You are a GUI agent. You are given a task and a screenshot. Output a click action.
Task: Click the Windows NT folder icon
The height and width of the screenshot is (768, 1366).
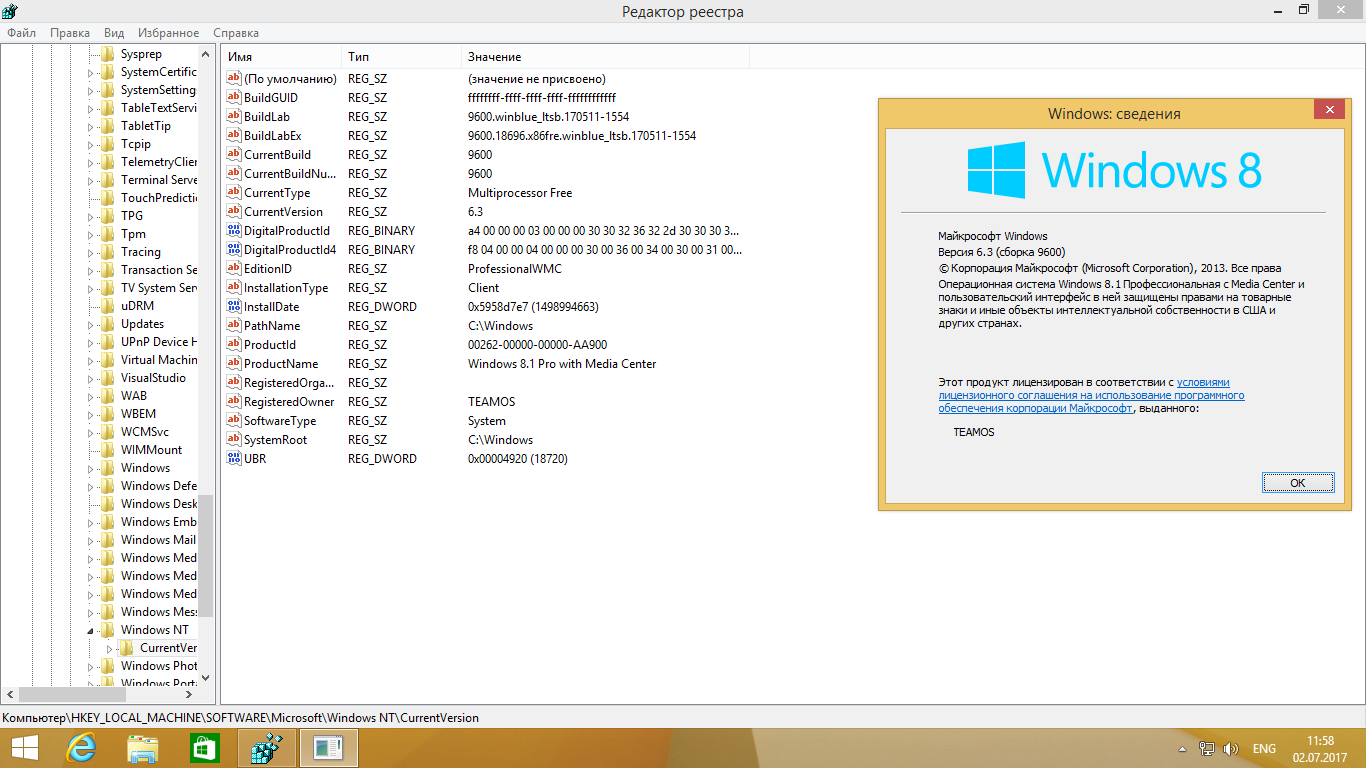[108, 630]
